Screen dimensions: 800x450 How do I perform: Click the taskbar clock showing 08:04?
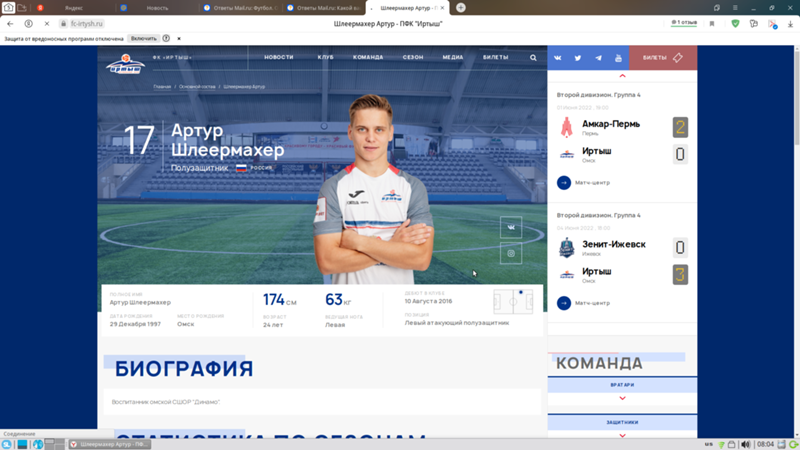(765, 444)
